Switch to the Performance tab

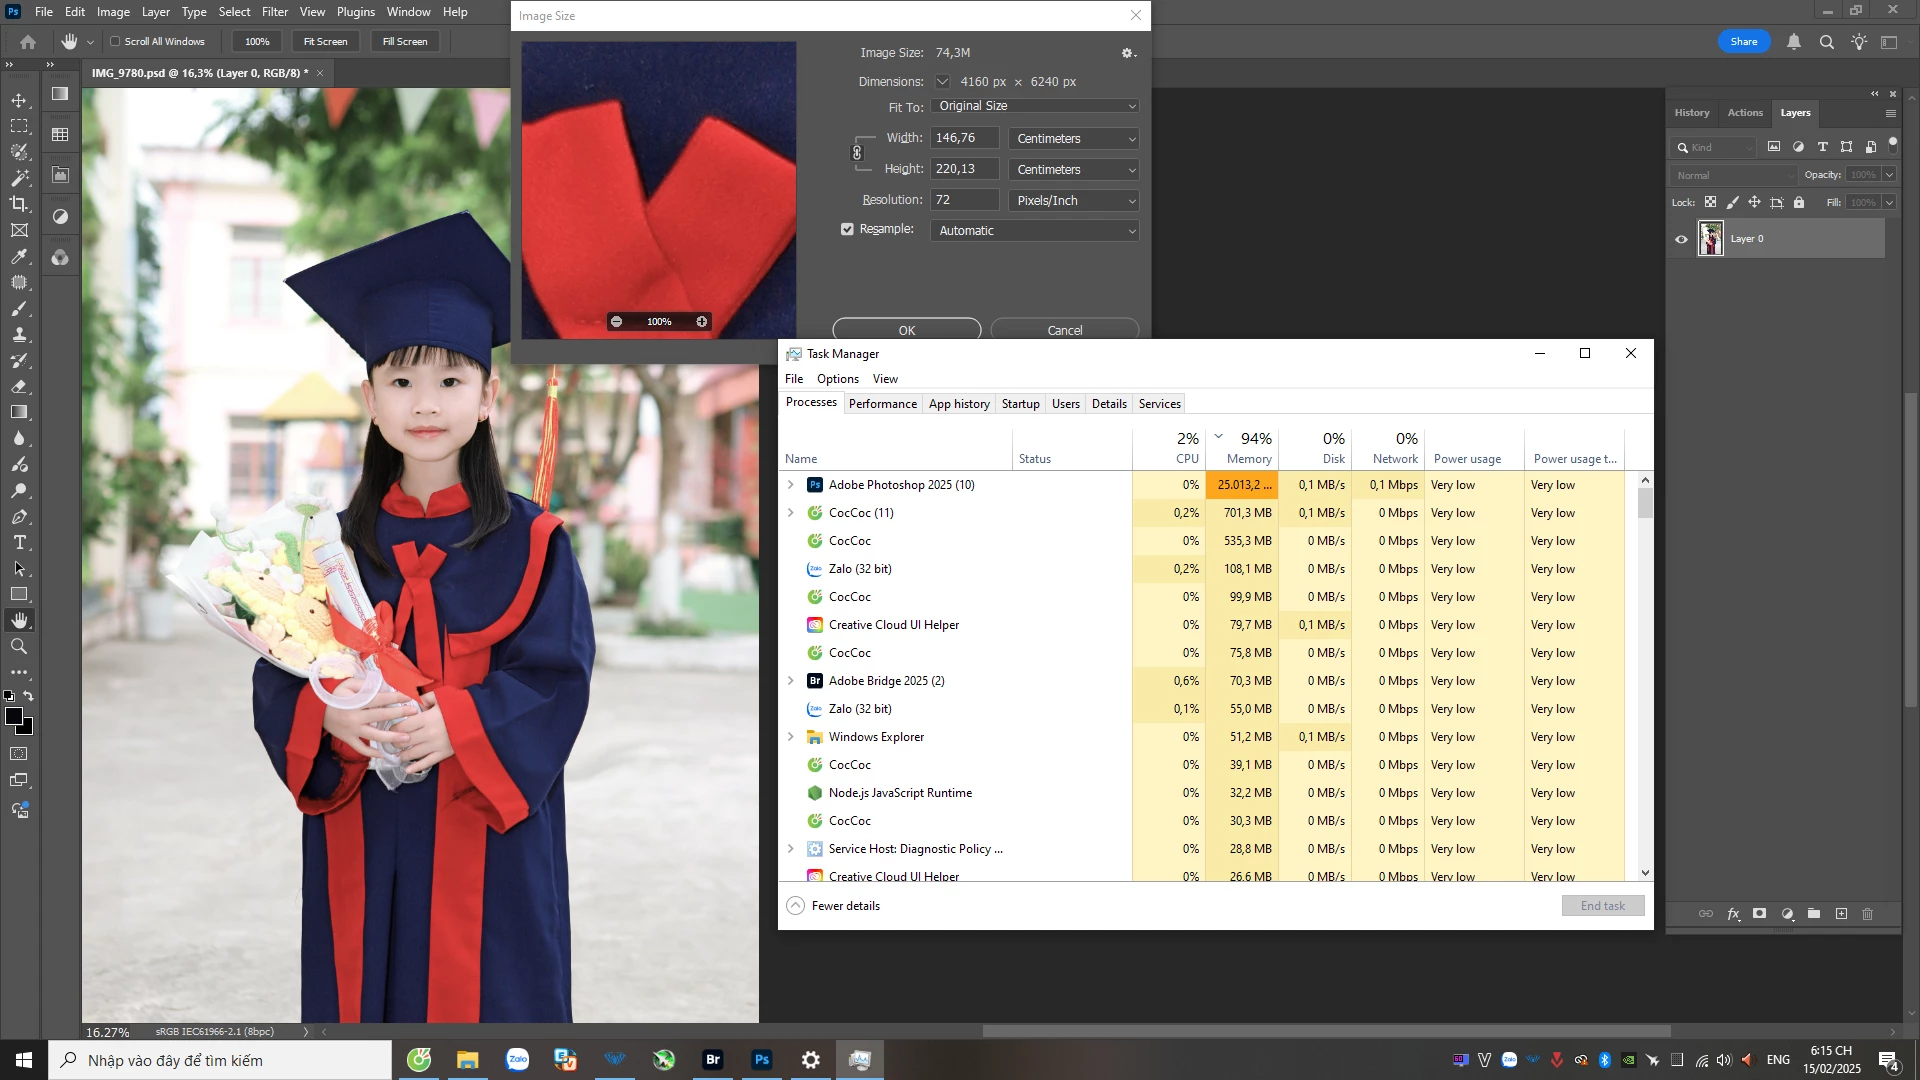[882, 404]
